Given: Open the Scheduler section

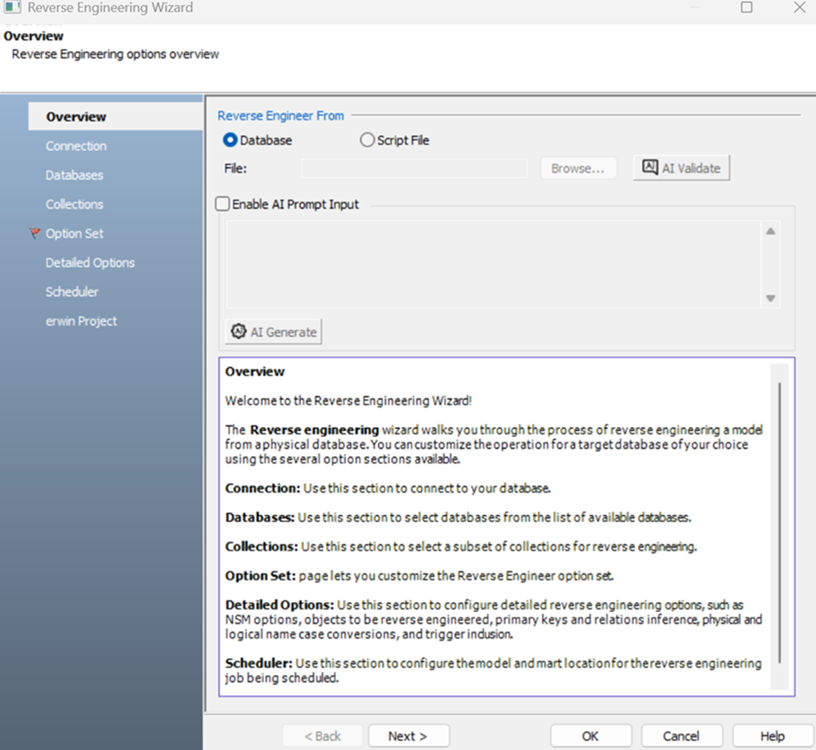Looking at the screenshot, I should pos(72,292).
